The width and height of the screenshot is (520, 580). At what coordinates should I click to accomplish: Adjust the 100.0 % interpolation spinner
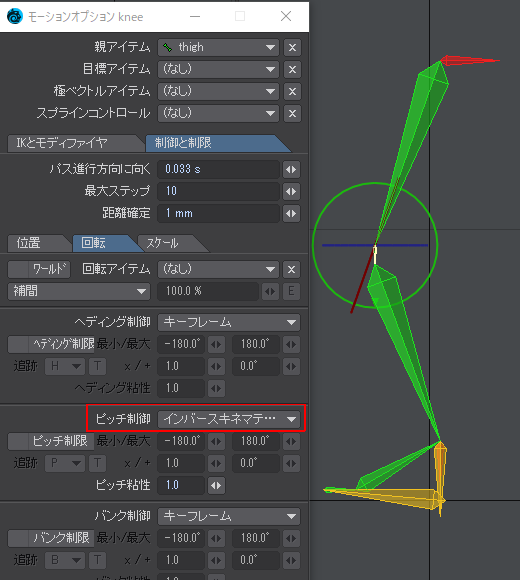pyautogui.click(x=270, y=291)
